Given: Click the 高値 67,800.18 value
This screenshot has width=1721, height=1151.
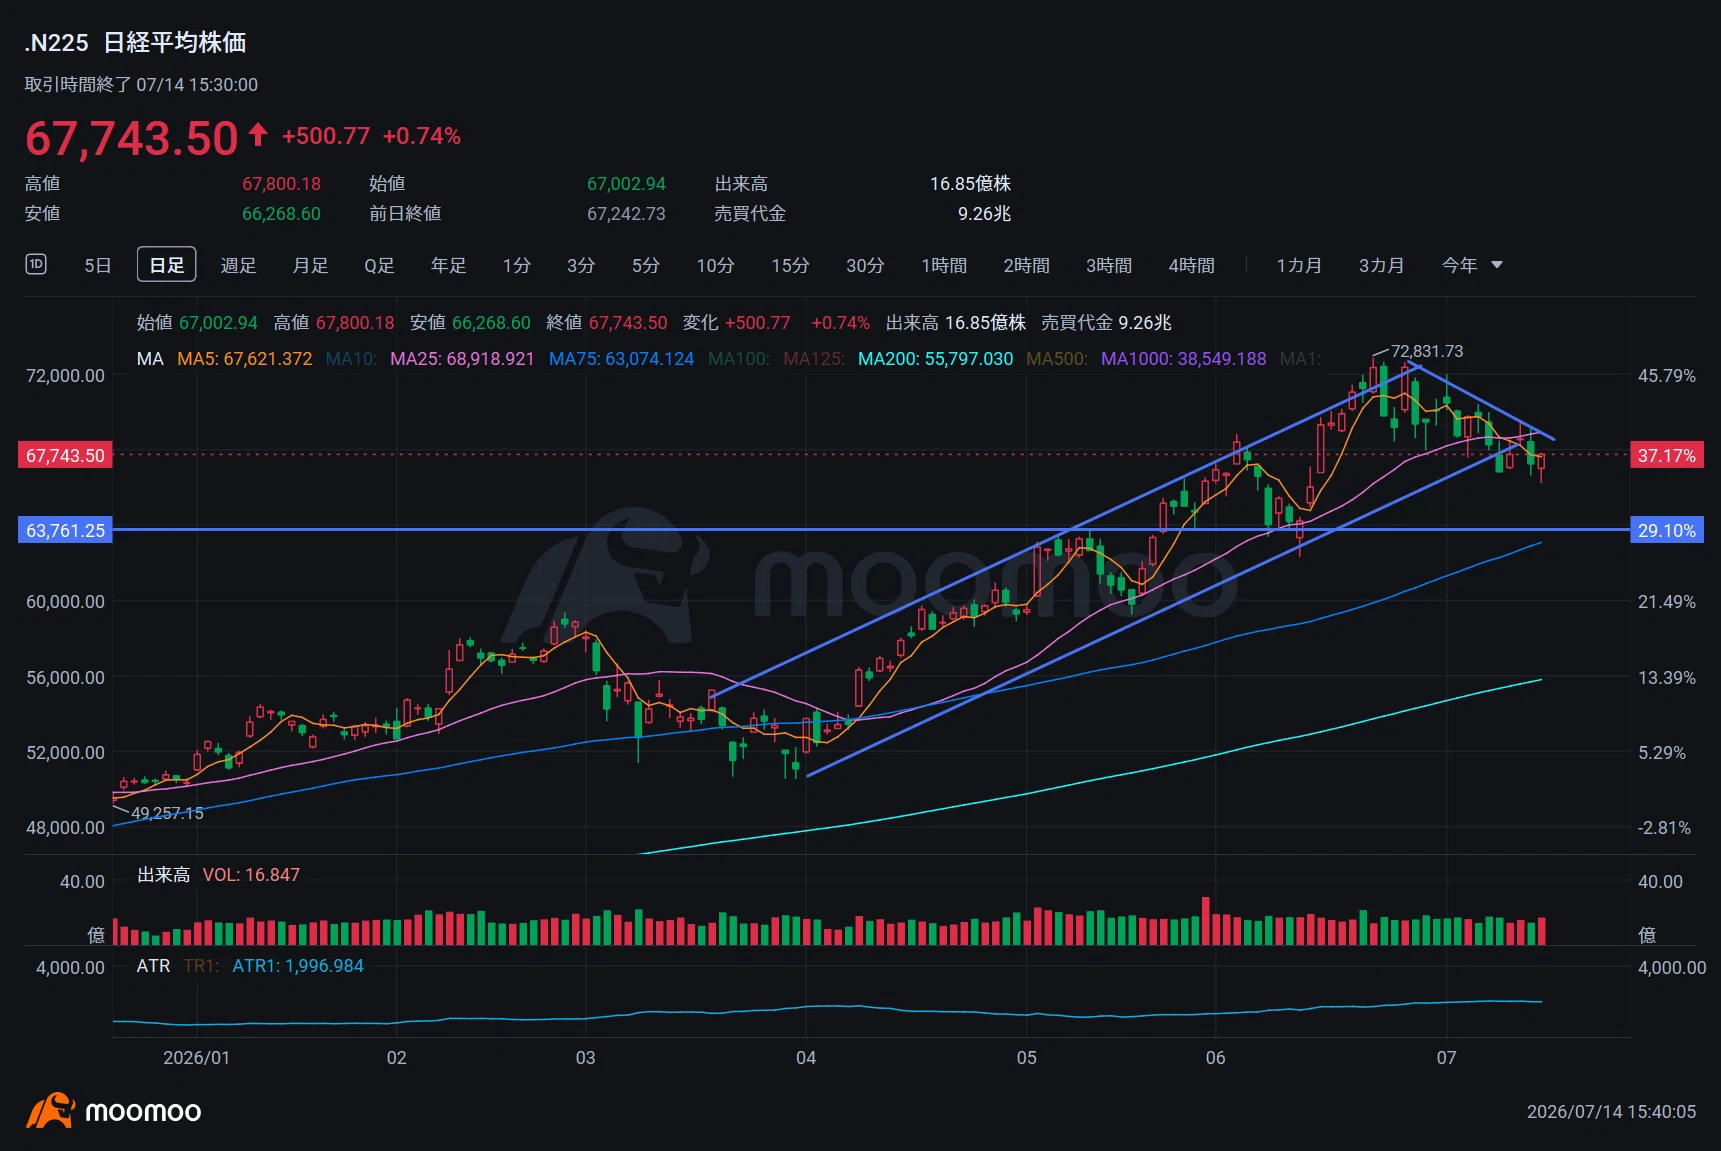Looking at the screenshot, I should click(x=281, y=184).
